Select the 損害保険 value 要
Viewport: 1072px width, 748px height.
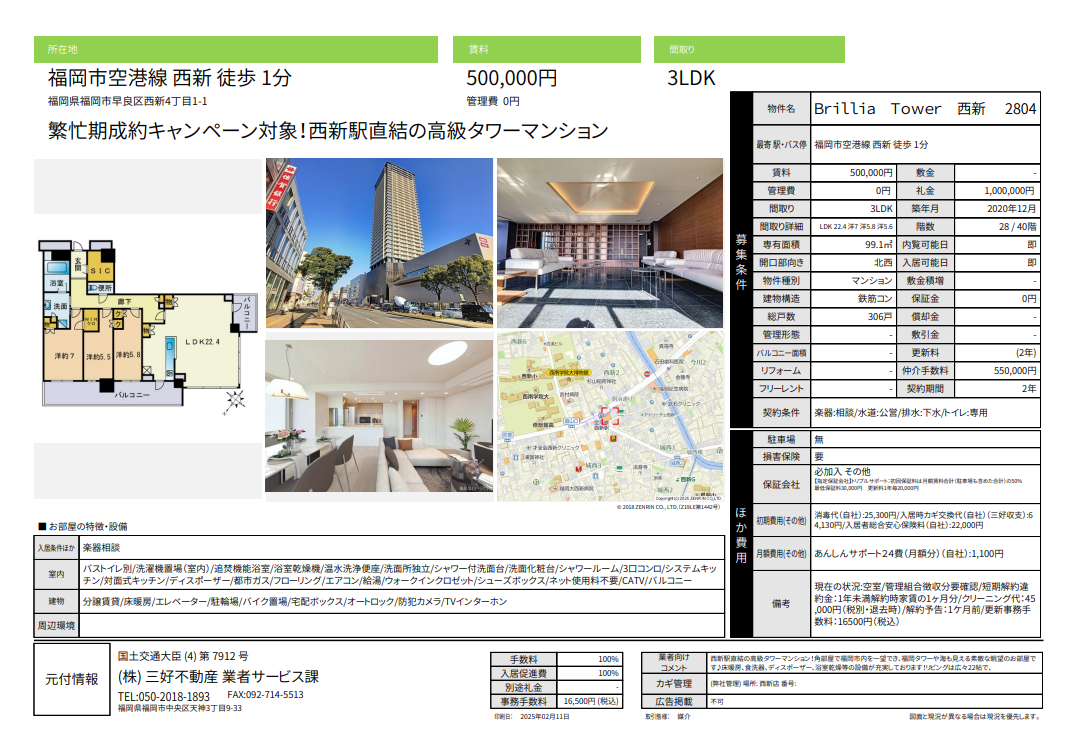(x=819, y=456)
